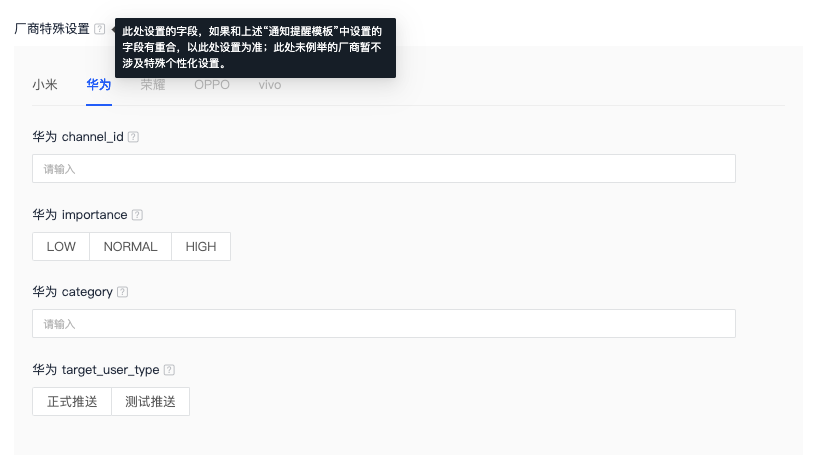826x473 pixels.
Task: Click help icon beside 厂商特殊设置 heading
Action: pos(100,29)
